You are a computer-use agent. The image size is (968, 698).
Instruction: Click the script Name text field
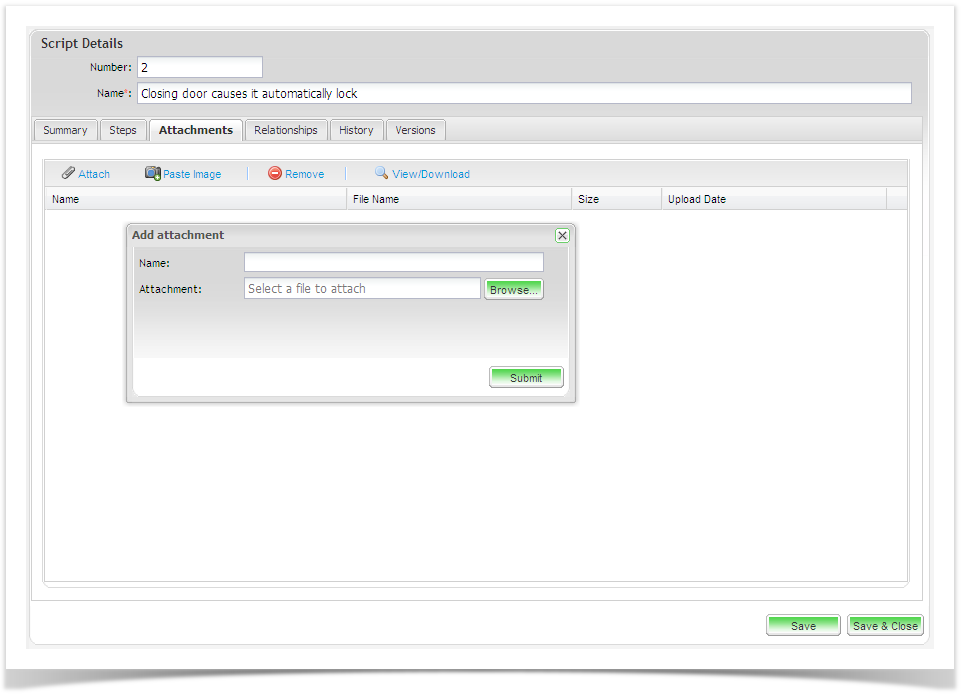coord(524,93)
